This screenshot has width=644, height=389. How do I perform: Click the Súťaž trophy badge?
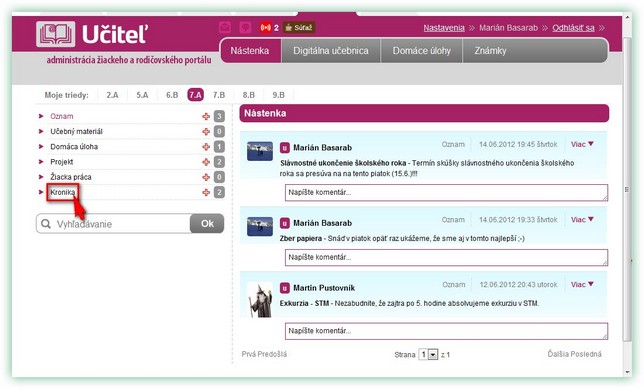coord(299,28)
